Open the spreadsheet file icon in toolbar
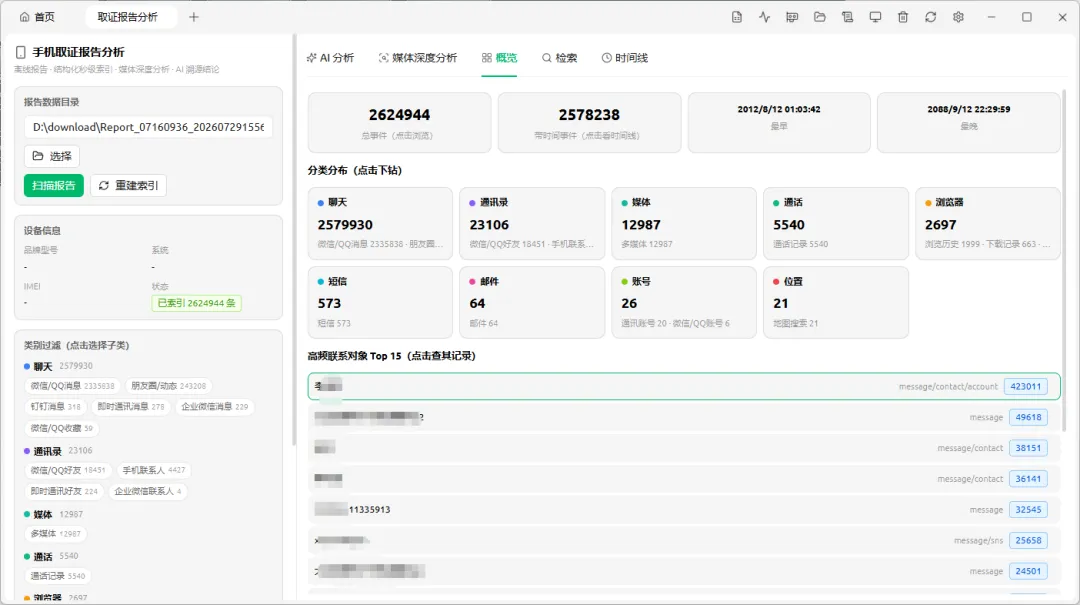Viewport: 1080px width, 605px height. (736, 17)
